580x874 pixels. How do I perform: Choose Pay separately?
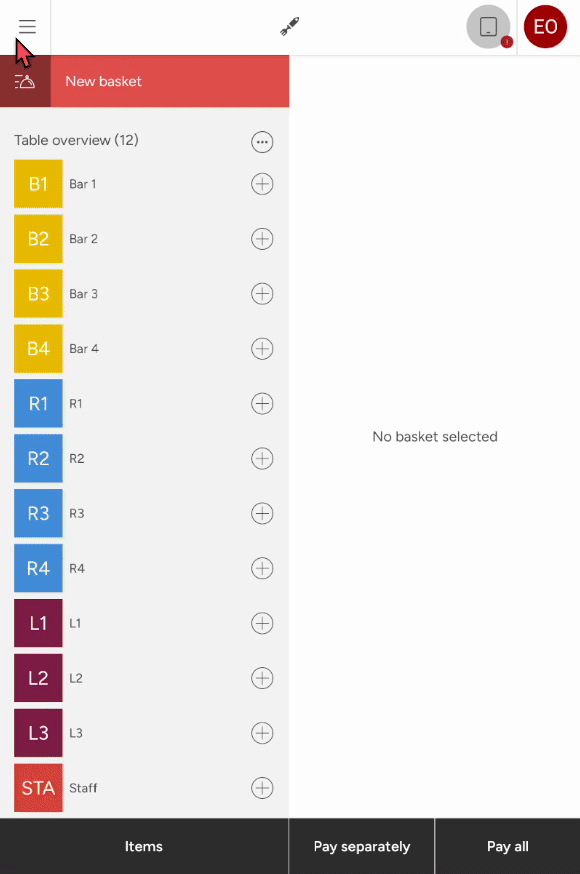pyautogui.click(x=362, y=846)
